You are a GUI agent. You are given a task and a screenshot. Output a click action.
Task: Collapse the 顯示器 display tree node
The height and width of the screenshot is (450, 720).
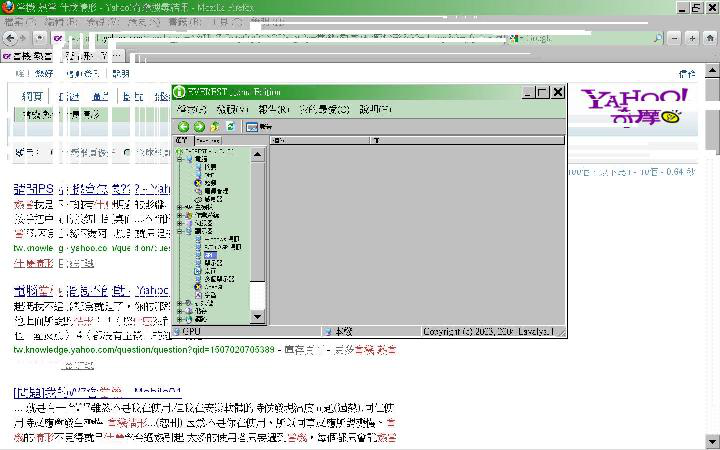tap(180, 231)
